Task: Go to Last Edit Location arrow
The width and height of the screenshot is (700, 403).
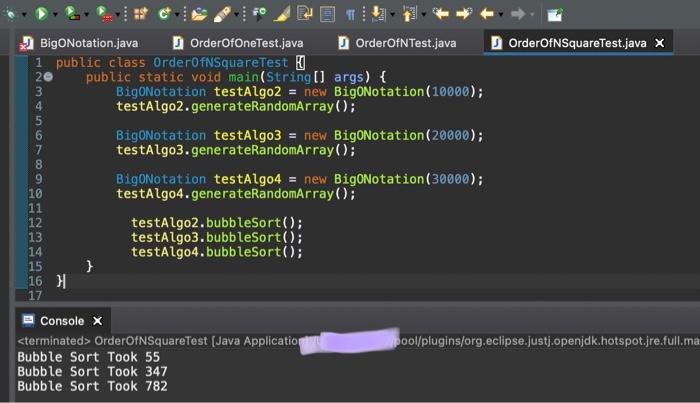Action: click(441, 14)
